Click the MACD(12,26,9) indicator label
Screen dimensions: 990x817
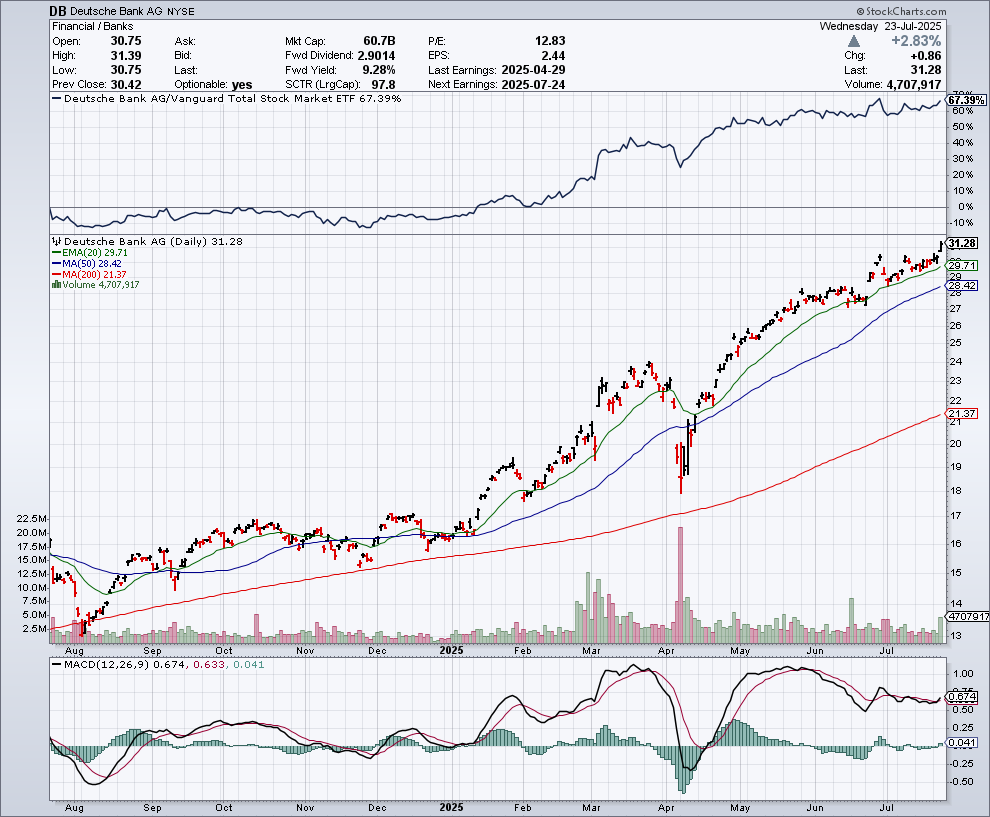[105, 664]
